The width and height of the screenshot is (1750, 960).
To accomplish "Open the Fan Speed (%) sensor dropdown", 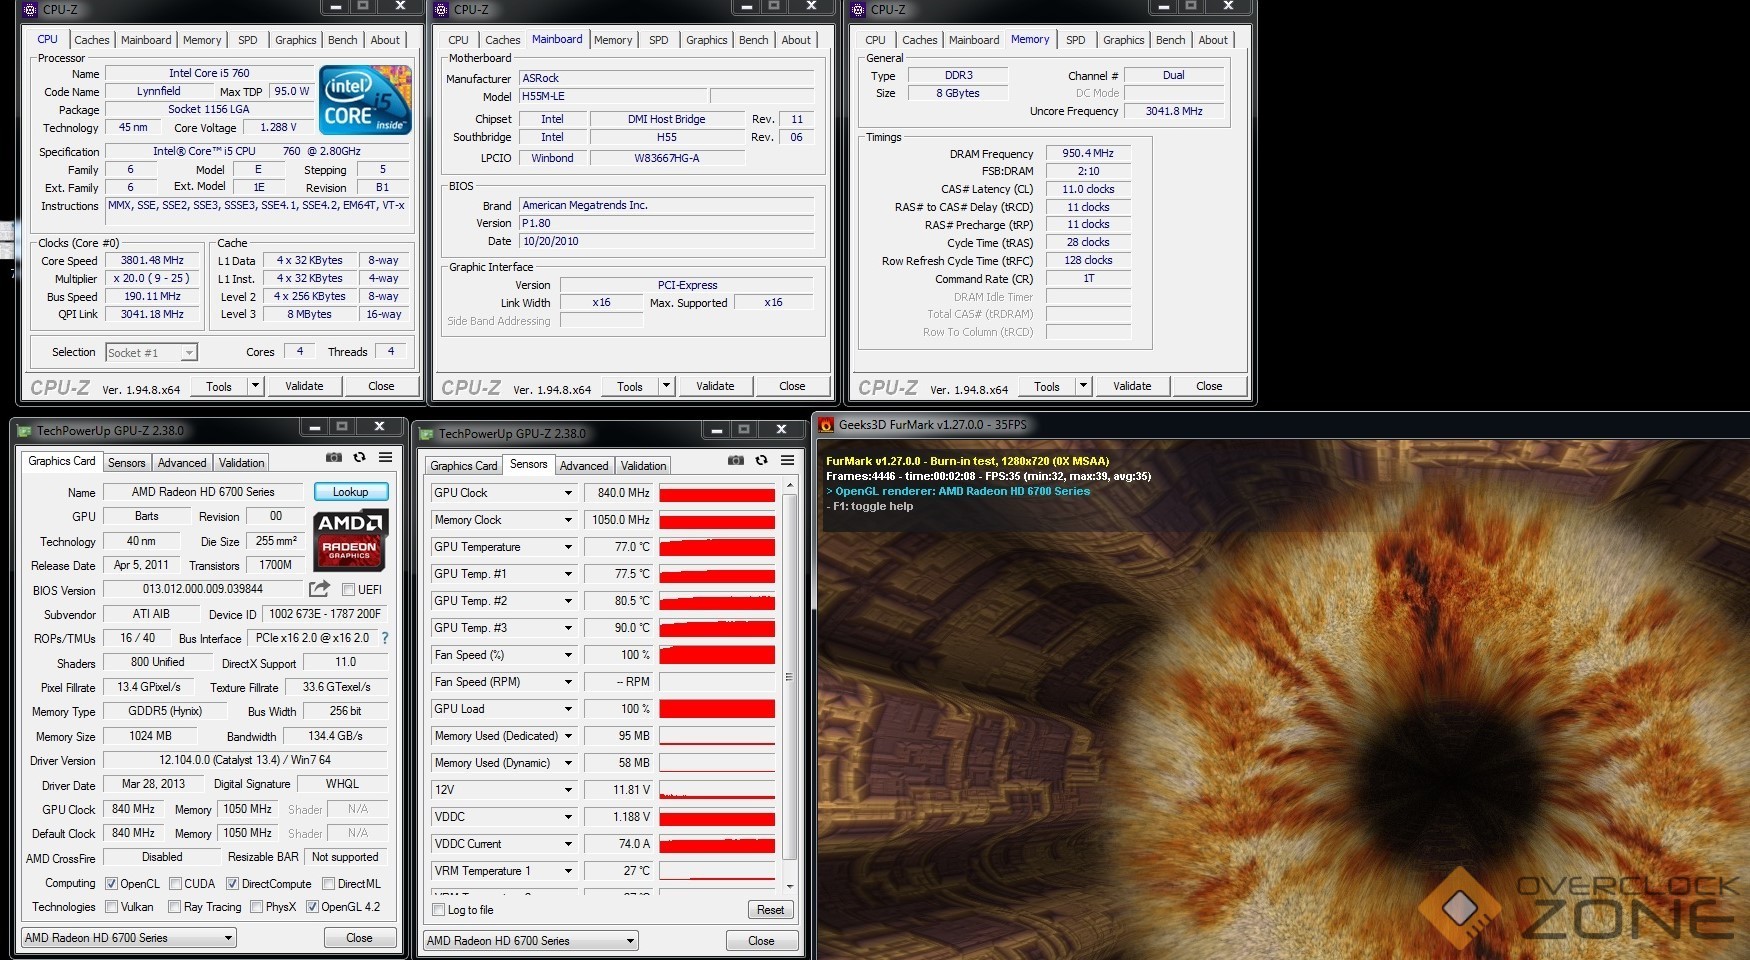I will [x=568, y=655].
